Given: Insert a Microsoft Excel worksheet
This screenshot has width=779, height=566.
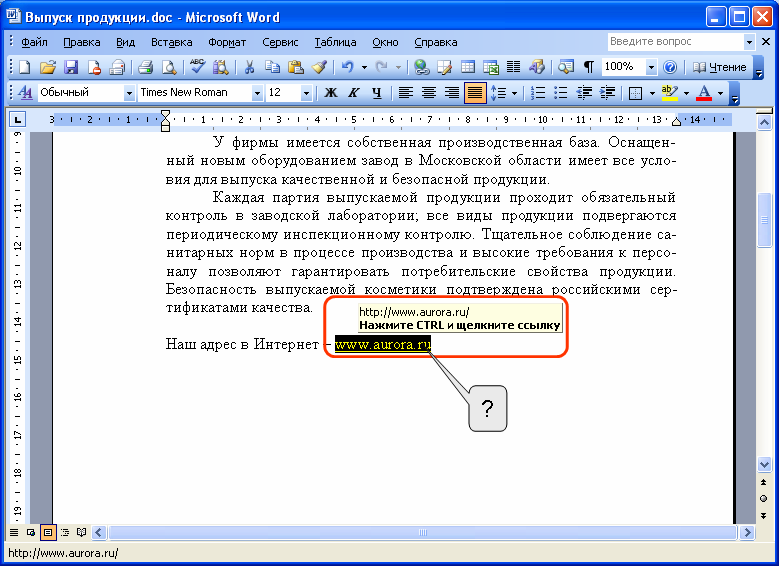Looking at the screenshot, I should click(x=491, y=67).
